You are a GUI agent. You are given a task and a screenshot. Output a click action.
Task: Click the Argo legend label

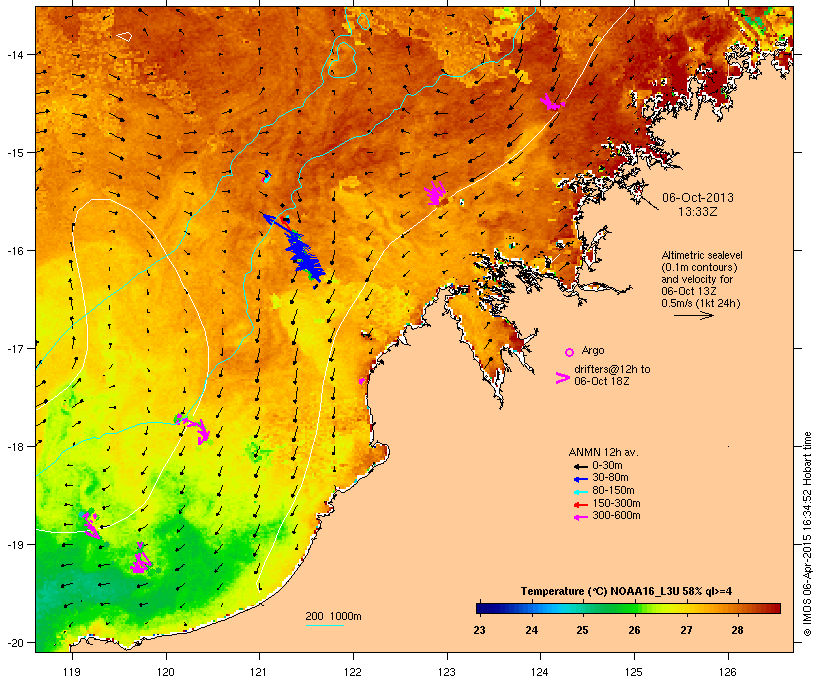(593, 350)
